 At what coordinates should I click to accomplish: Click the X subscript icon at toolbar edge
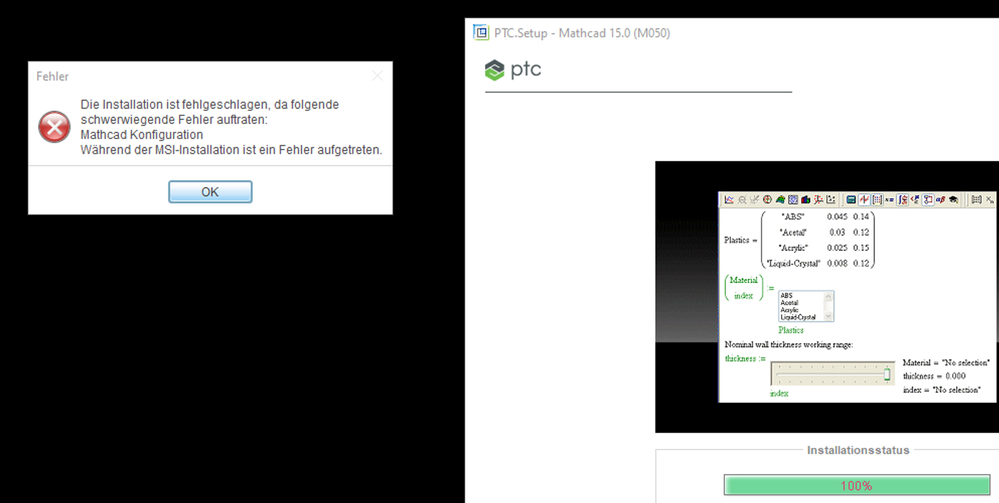coord(990,200)
